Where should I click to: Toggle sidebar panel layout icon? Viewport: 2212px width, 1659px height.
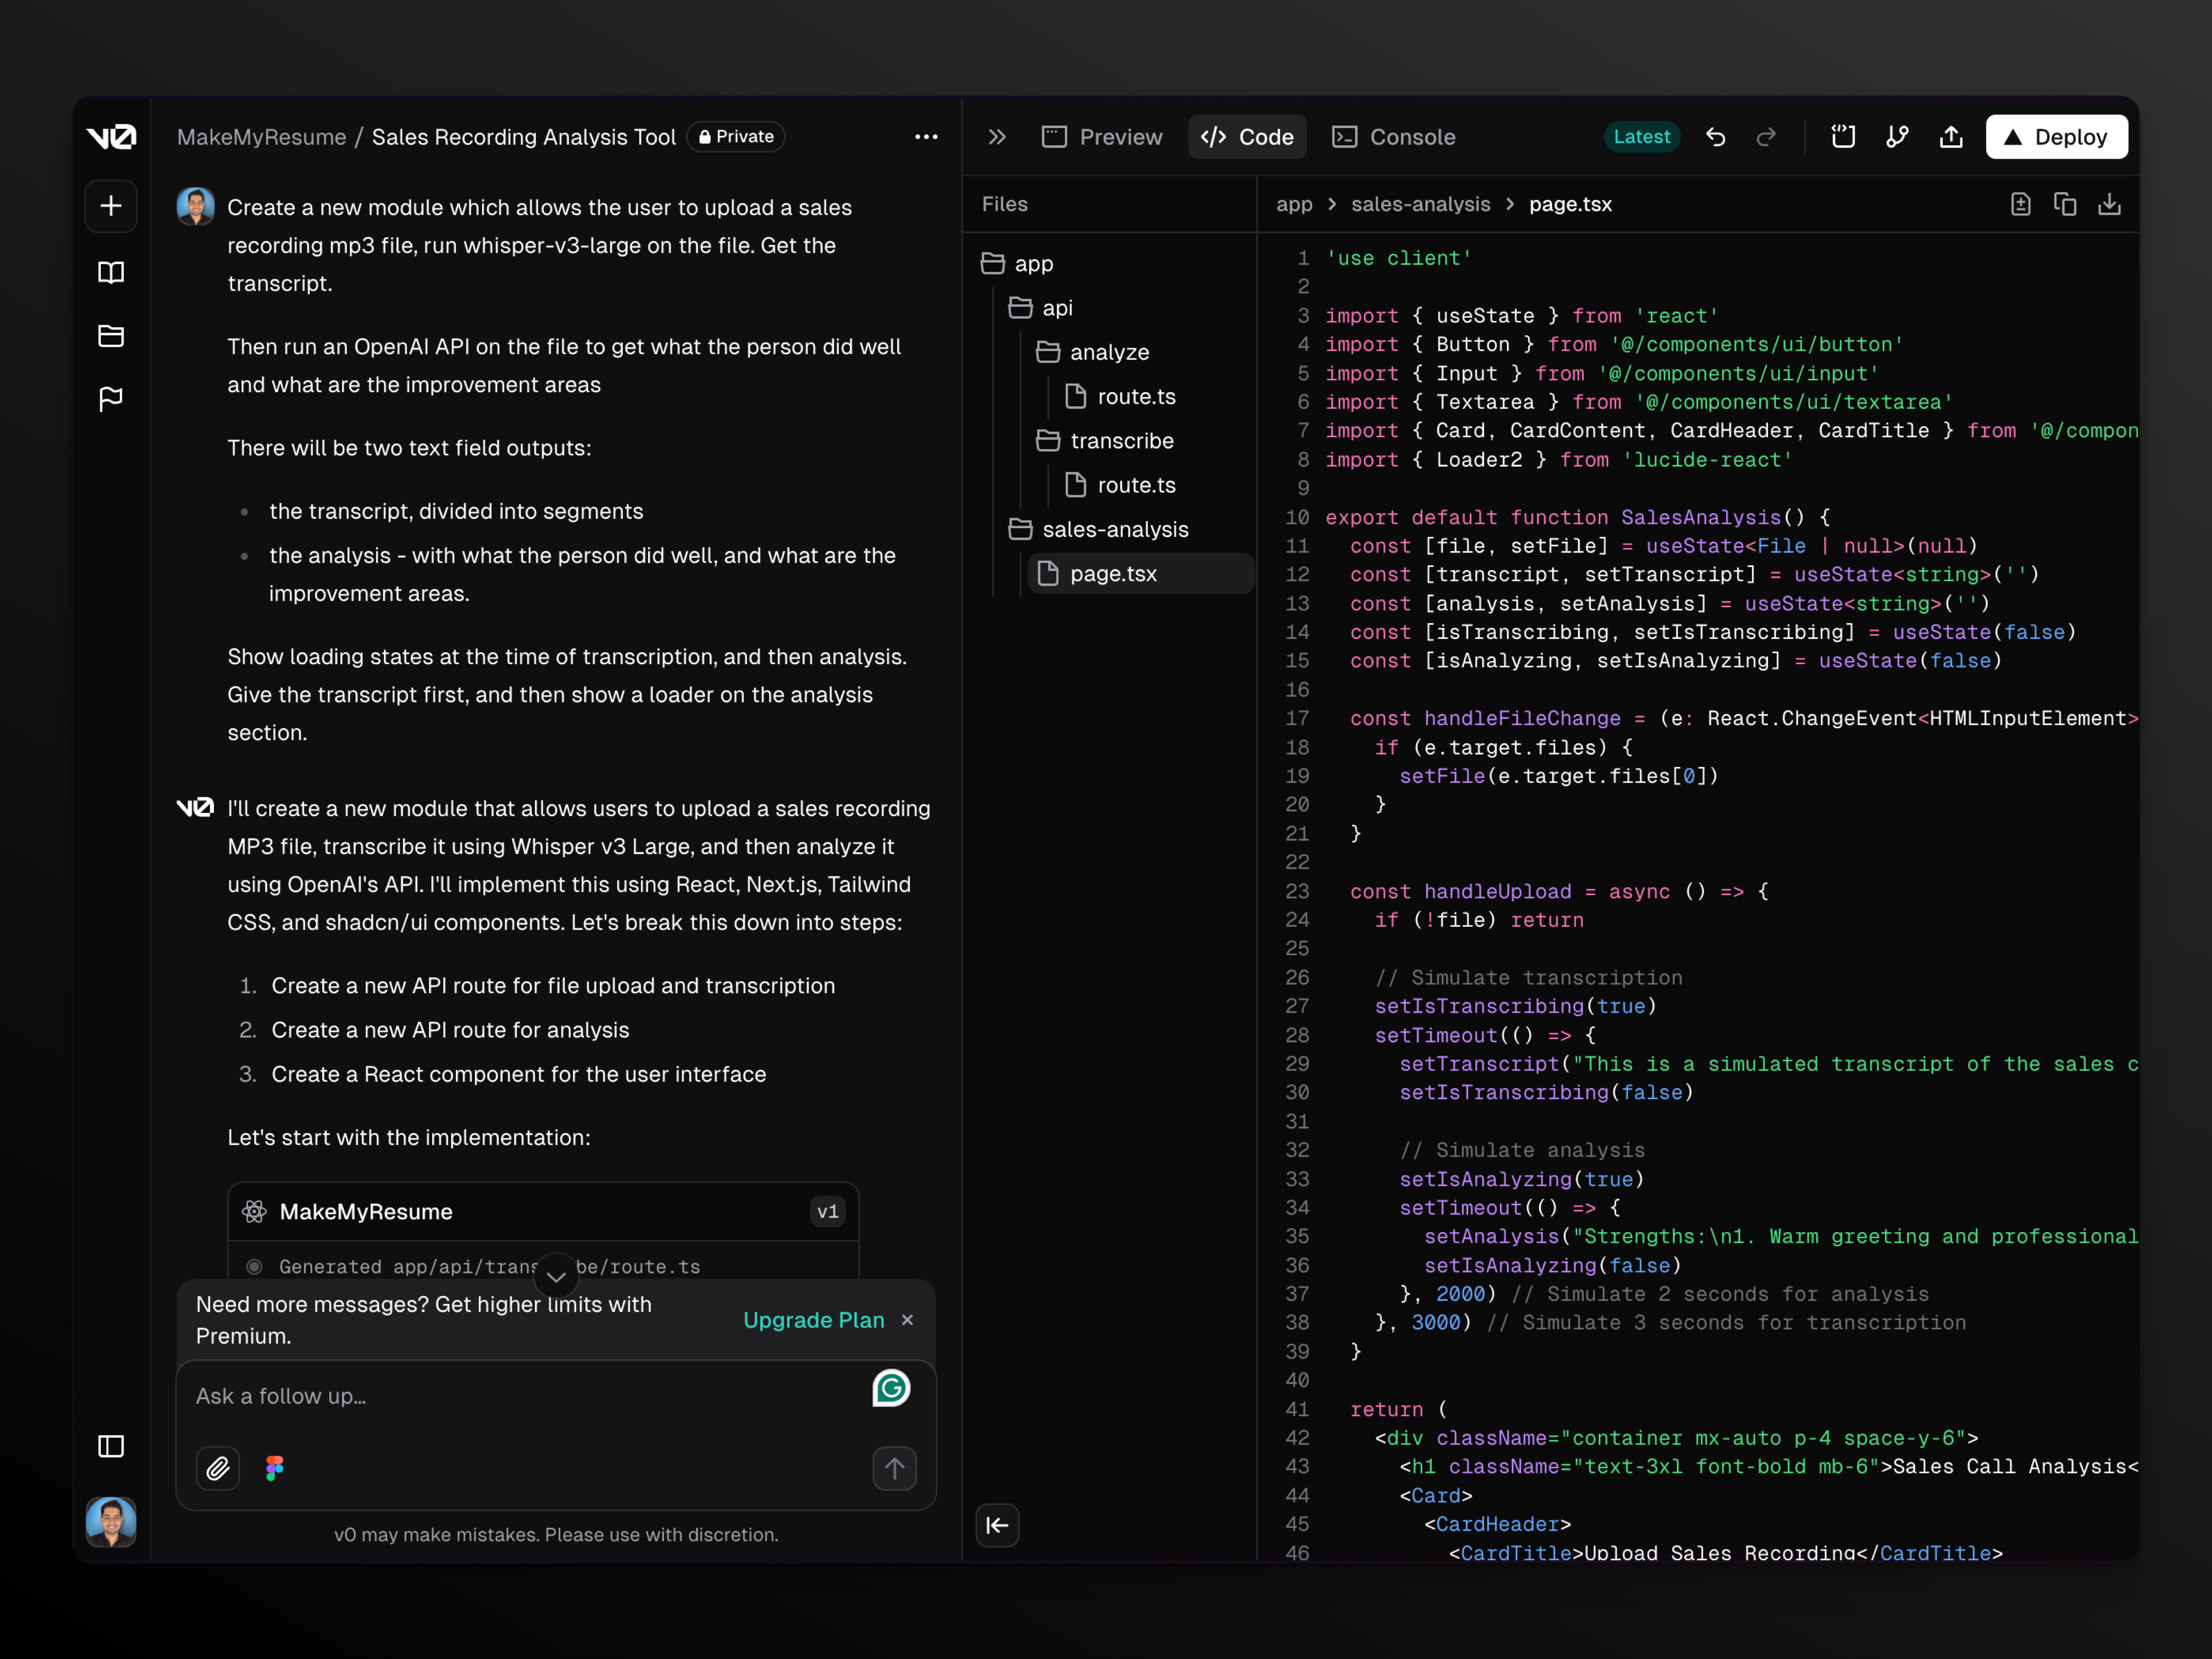tap(111, 1446)
